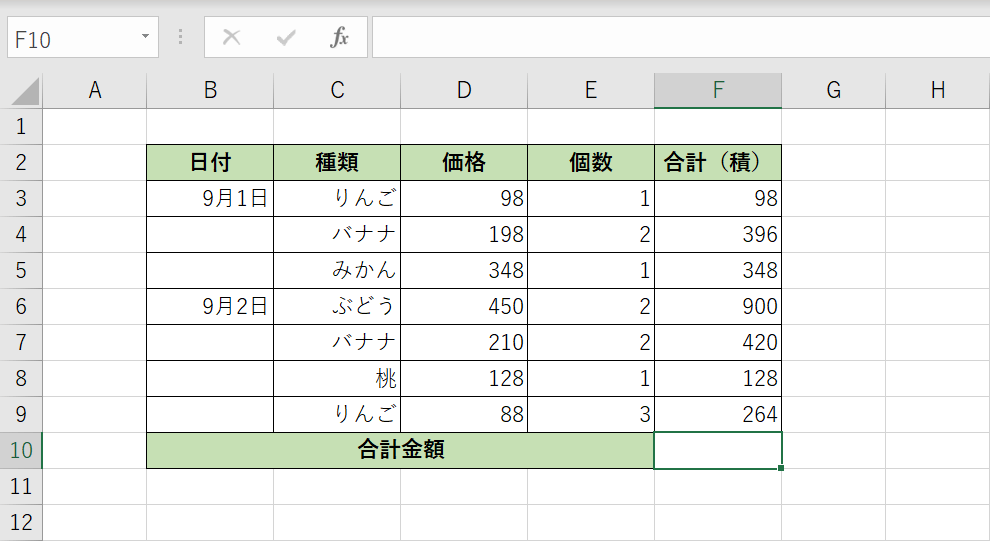Screen dimensions: 990x541
Task: Click the 日付 header cell
Action: click(210, 163)
